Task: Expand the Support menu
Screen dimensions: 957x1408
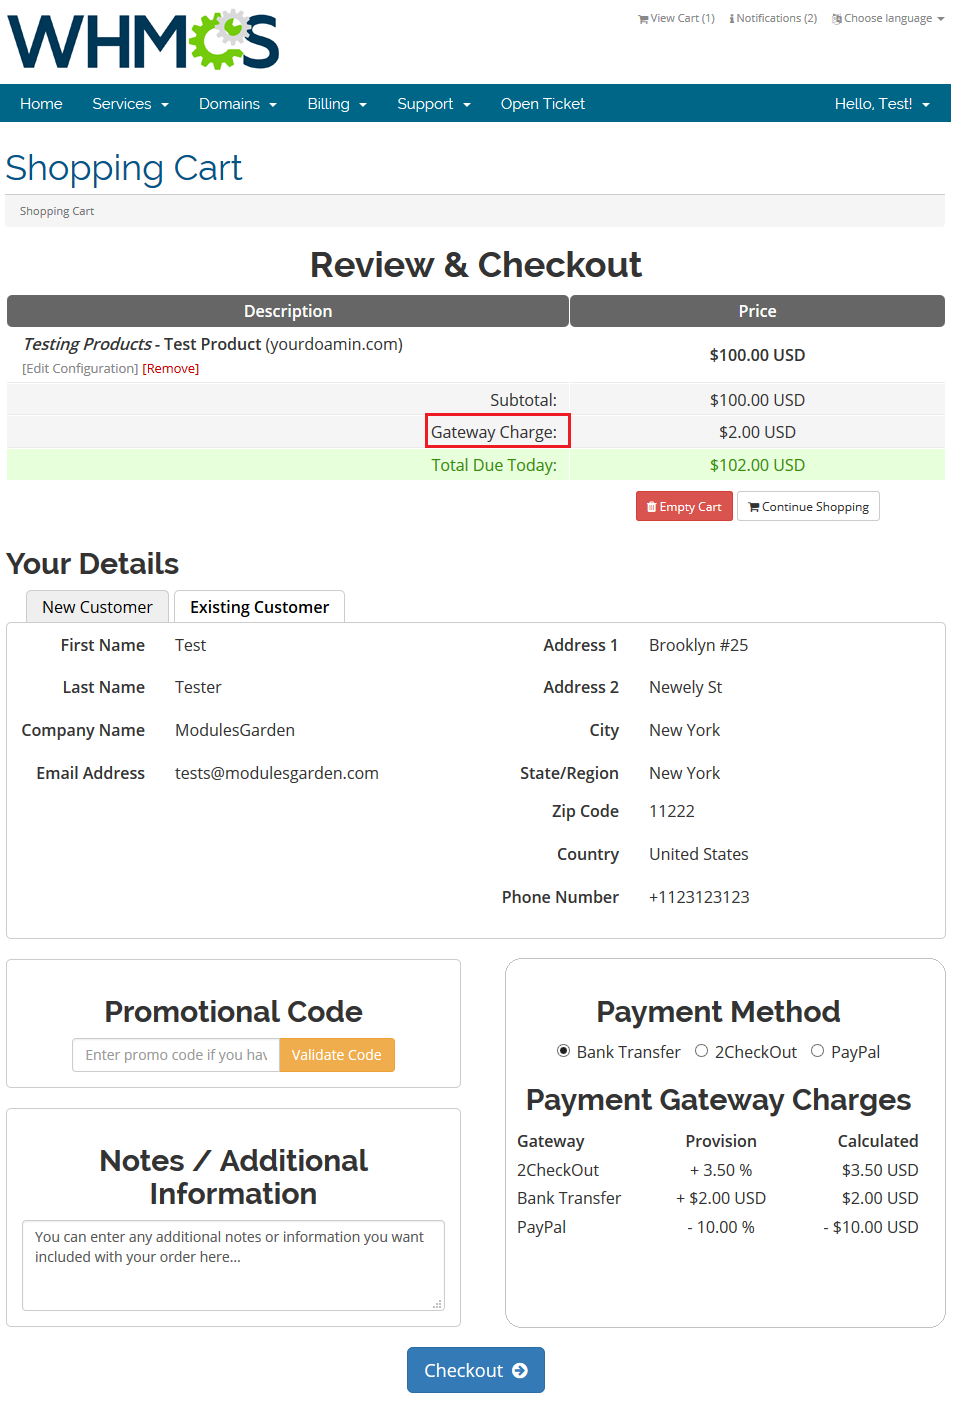Action: pyautogui.click(x=434, y=104)
